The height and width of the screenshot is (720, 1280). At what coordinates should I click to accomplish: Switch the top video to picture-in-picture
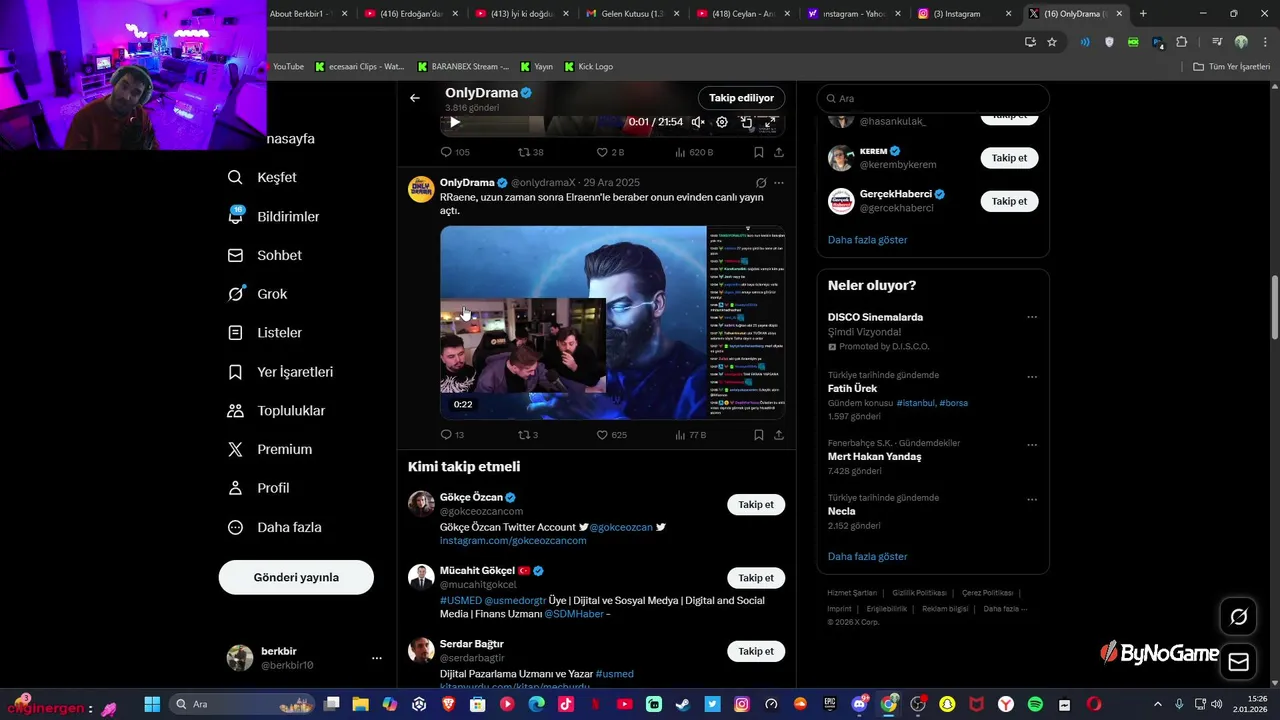pos(746,122)
